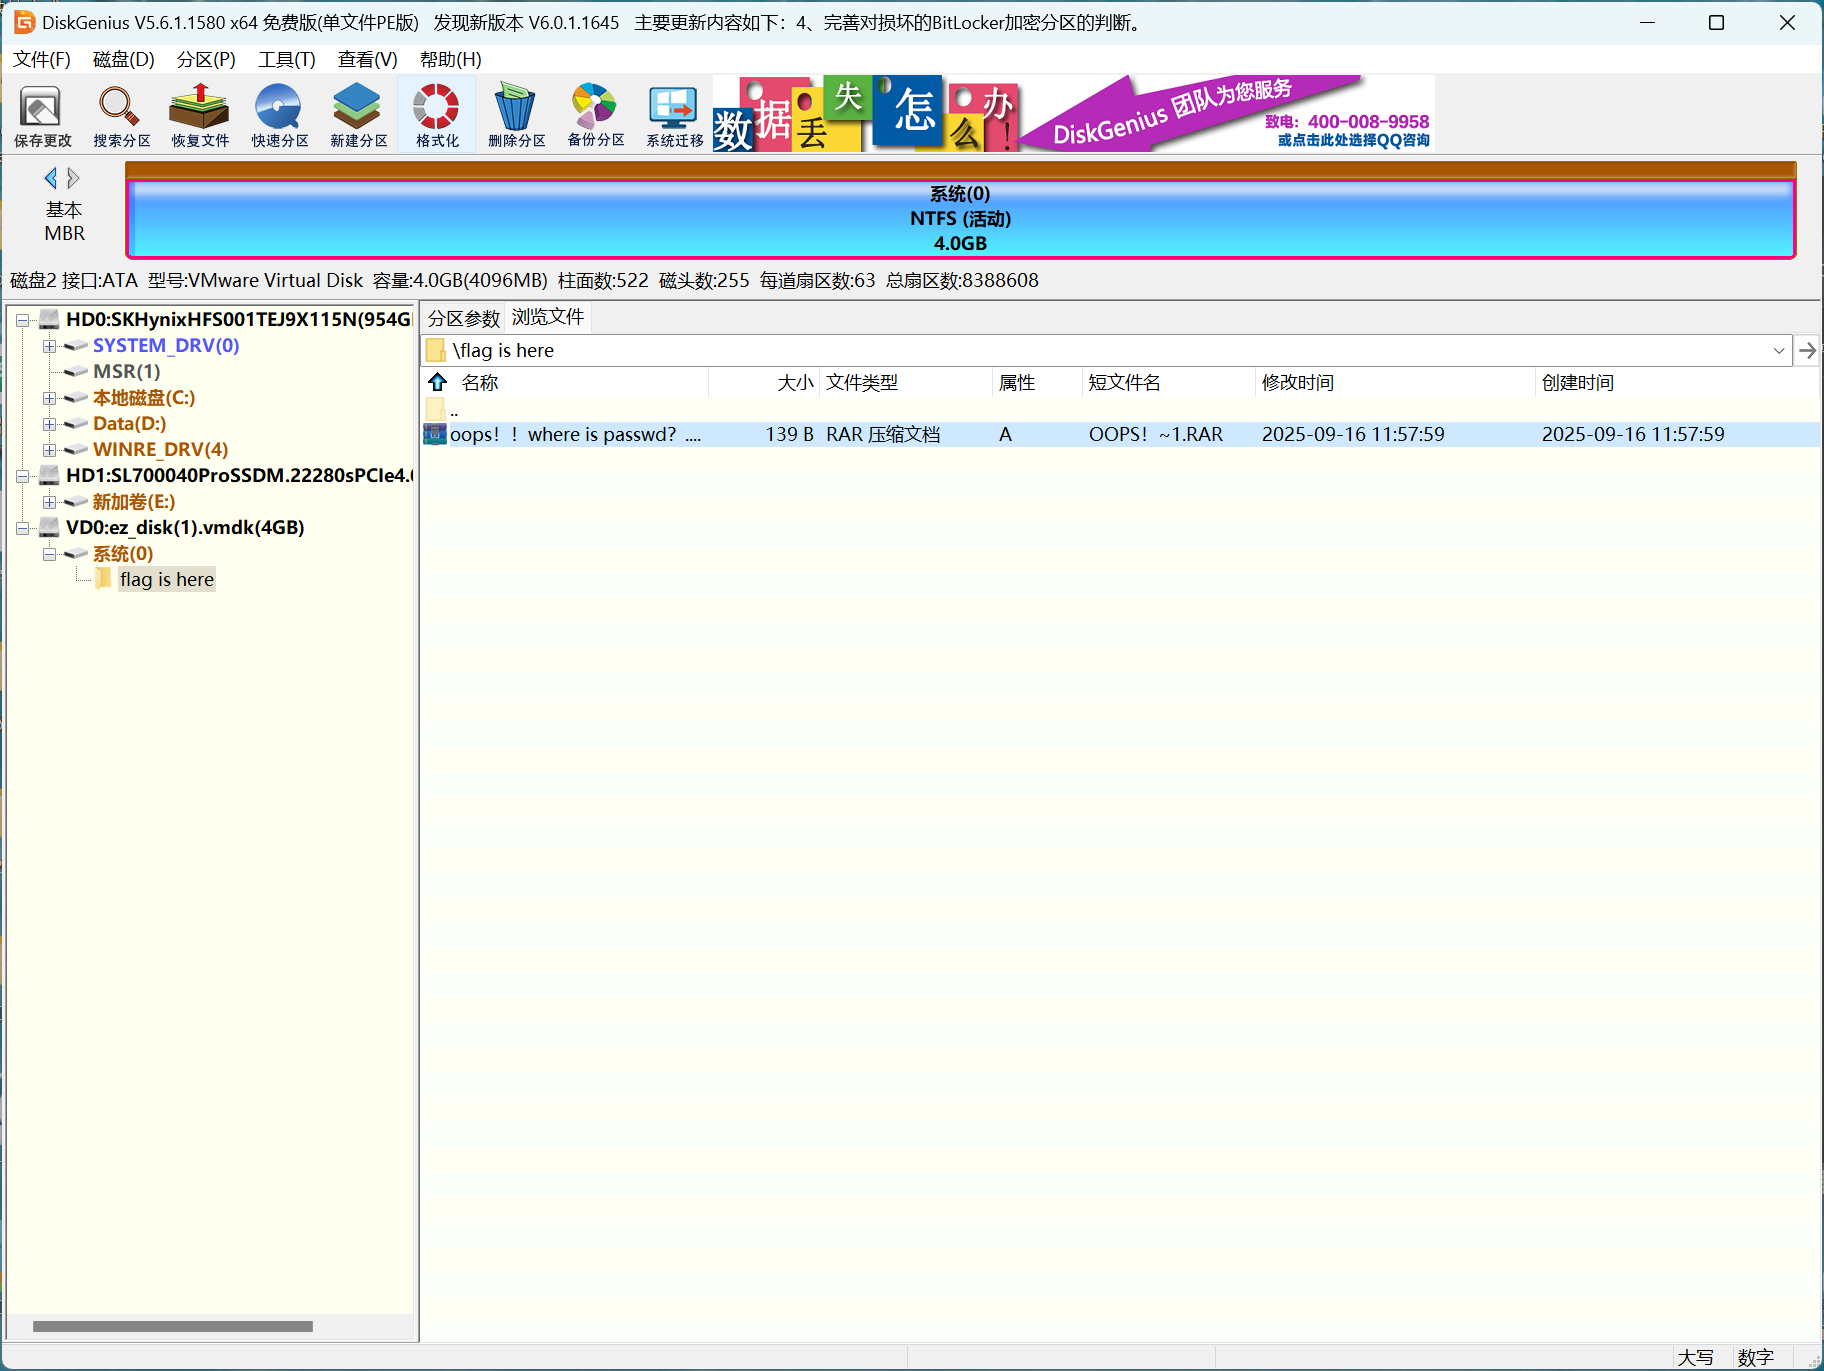Expand the SYSTEM_DRV(0) partition node

click(49, 346)
